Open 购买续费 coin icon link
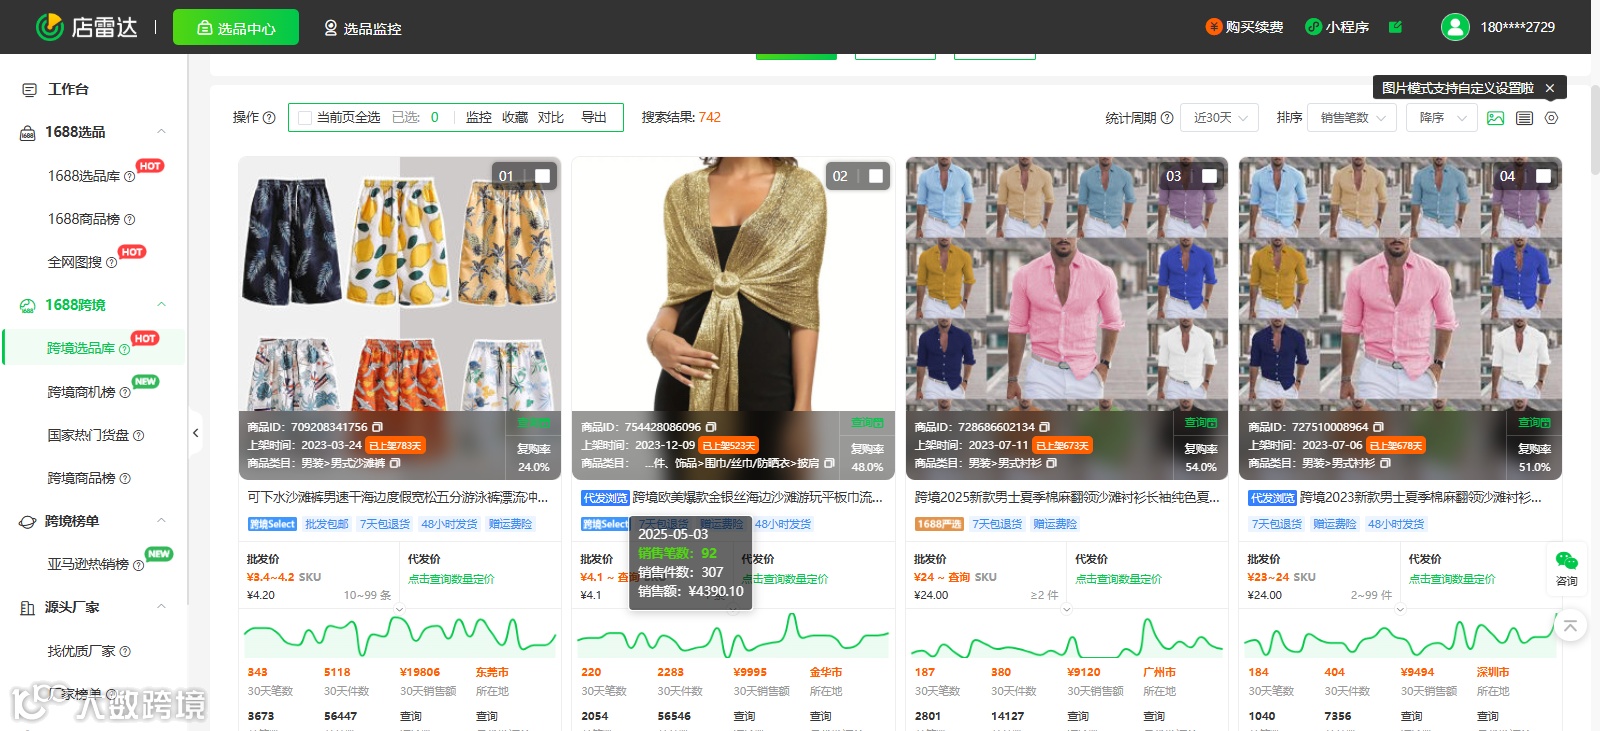The width and height of the screenshot is (1600, 731). (1214, 27)
